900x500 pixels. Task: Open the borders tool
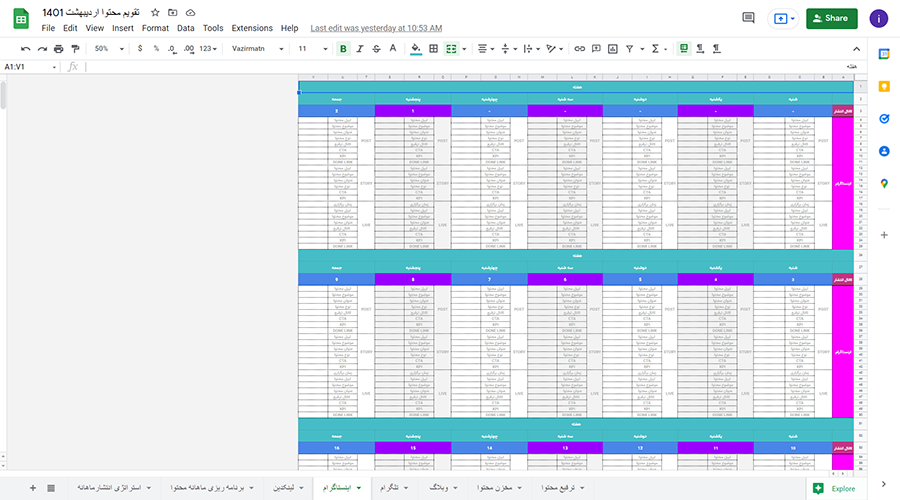(433, 48)
